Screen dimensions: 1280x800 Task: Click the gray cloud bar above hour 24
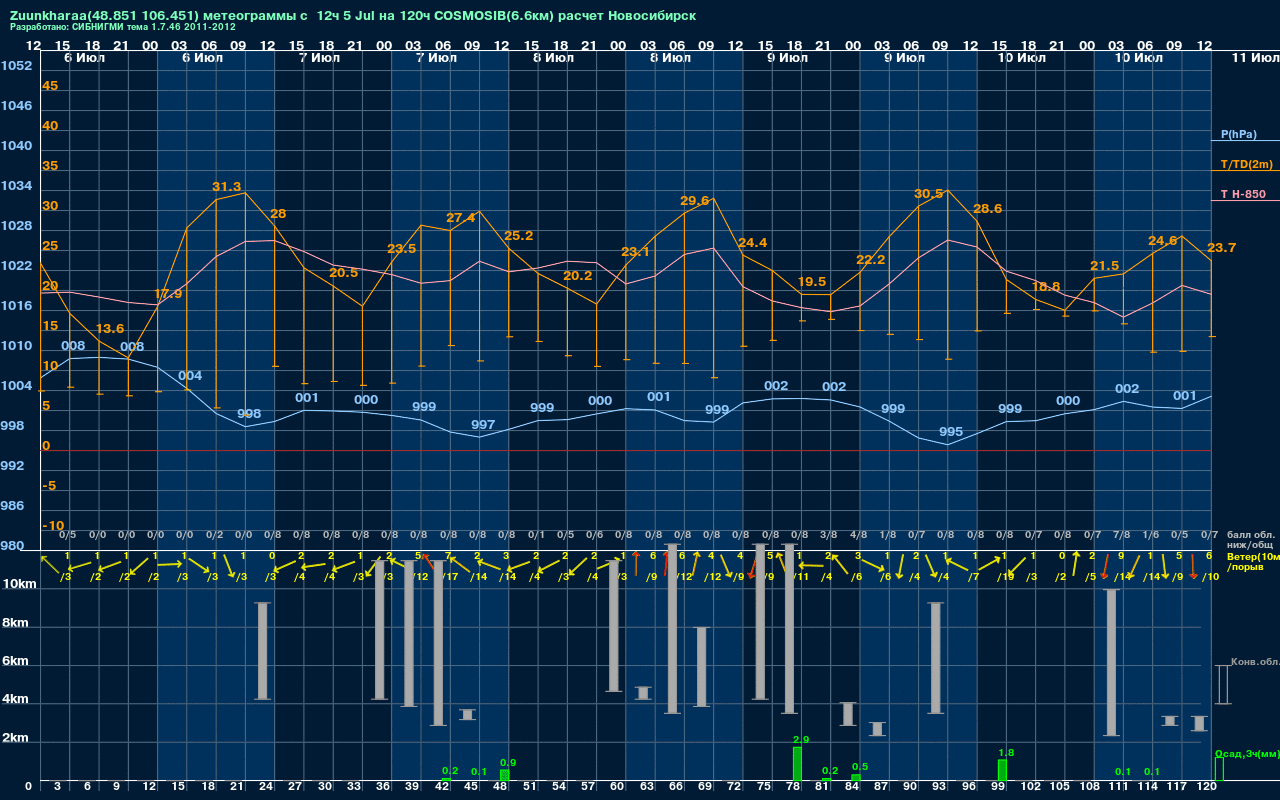coord(263,651)
